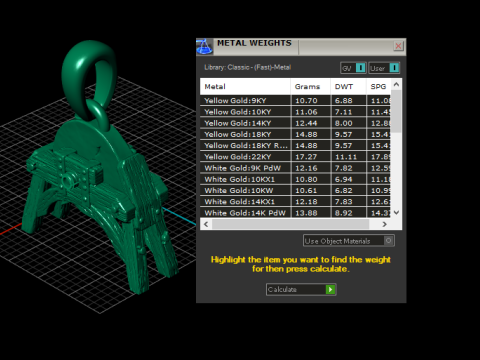Click the horizontal scrollbar thumb
This screenshot has height=360, width=480.
coord(291,224)
